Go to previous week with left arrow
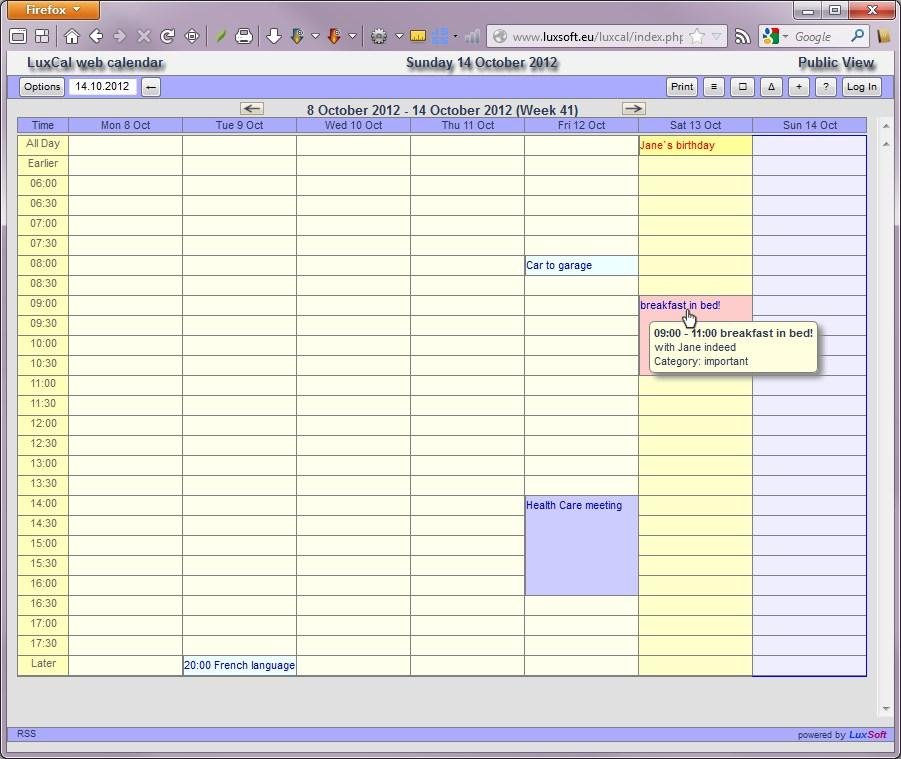 click(252, 108)
